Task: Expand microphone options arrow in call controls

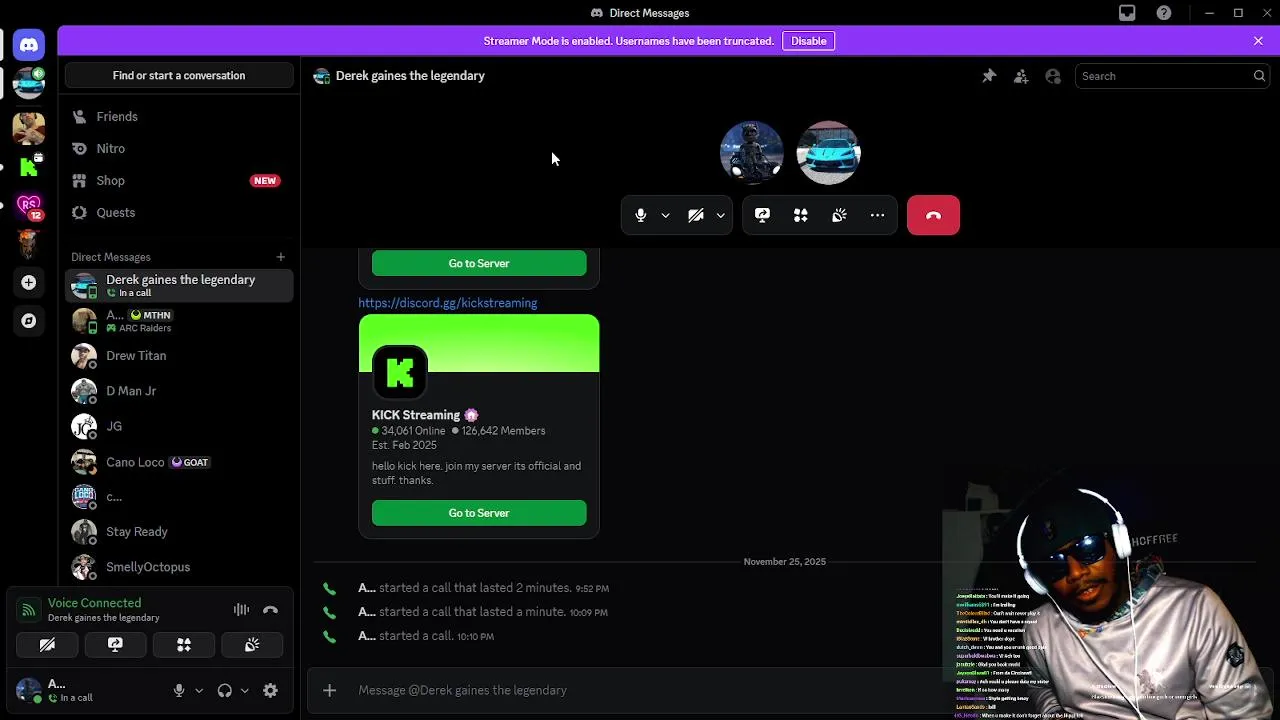Action: 665,215
